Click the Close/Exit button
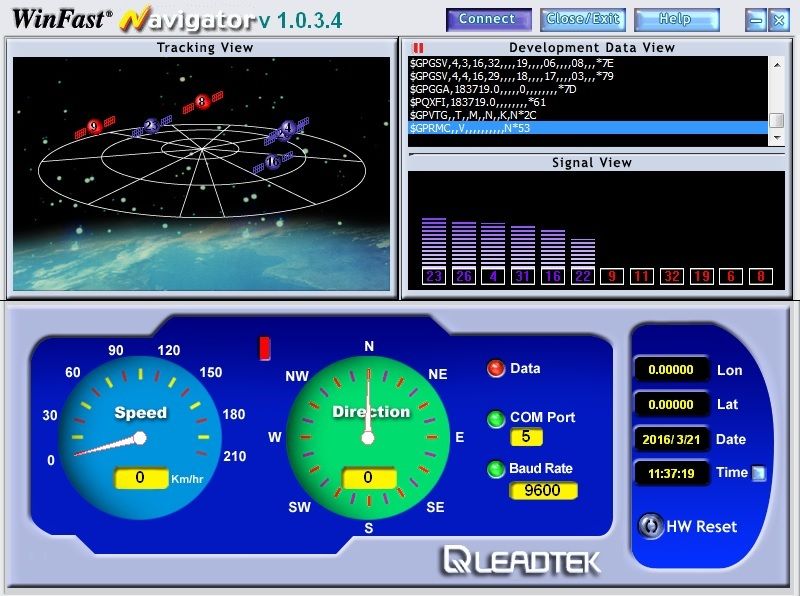Screen dimensions: 800x596 coord(583,19)
